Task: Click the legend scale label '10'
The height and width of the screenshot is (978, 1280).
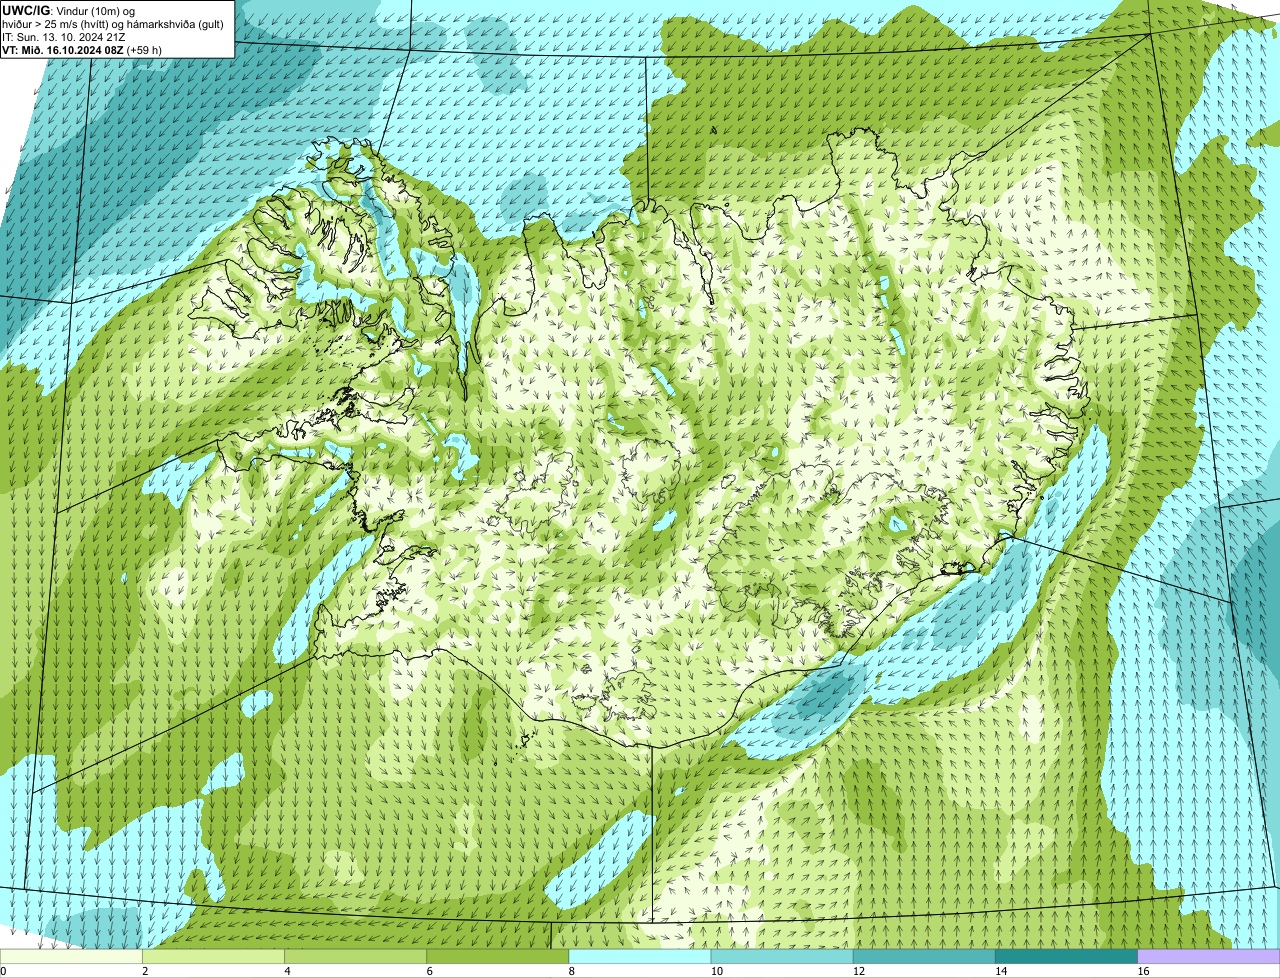Action: [x=716, y=971]
